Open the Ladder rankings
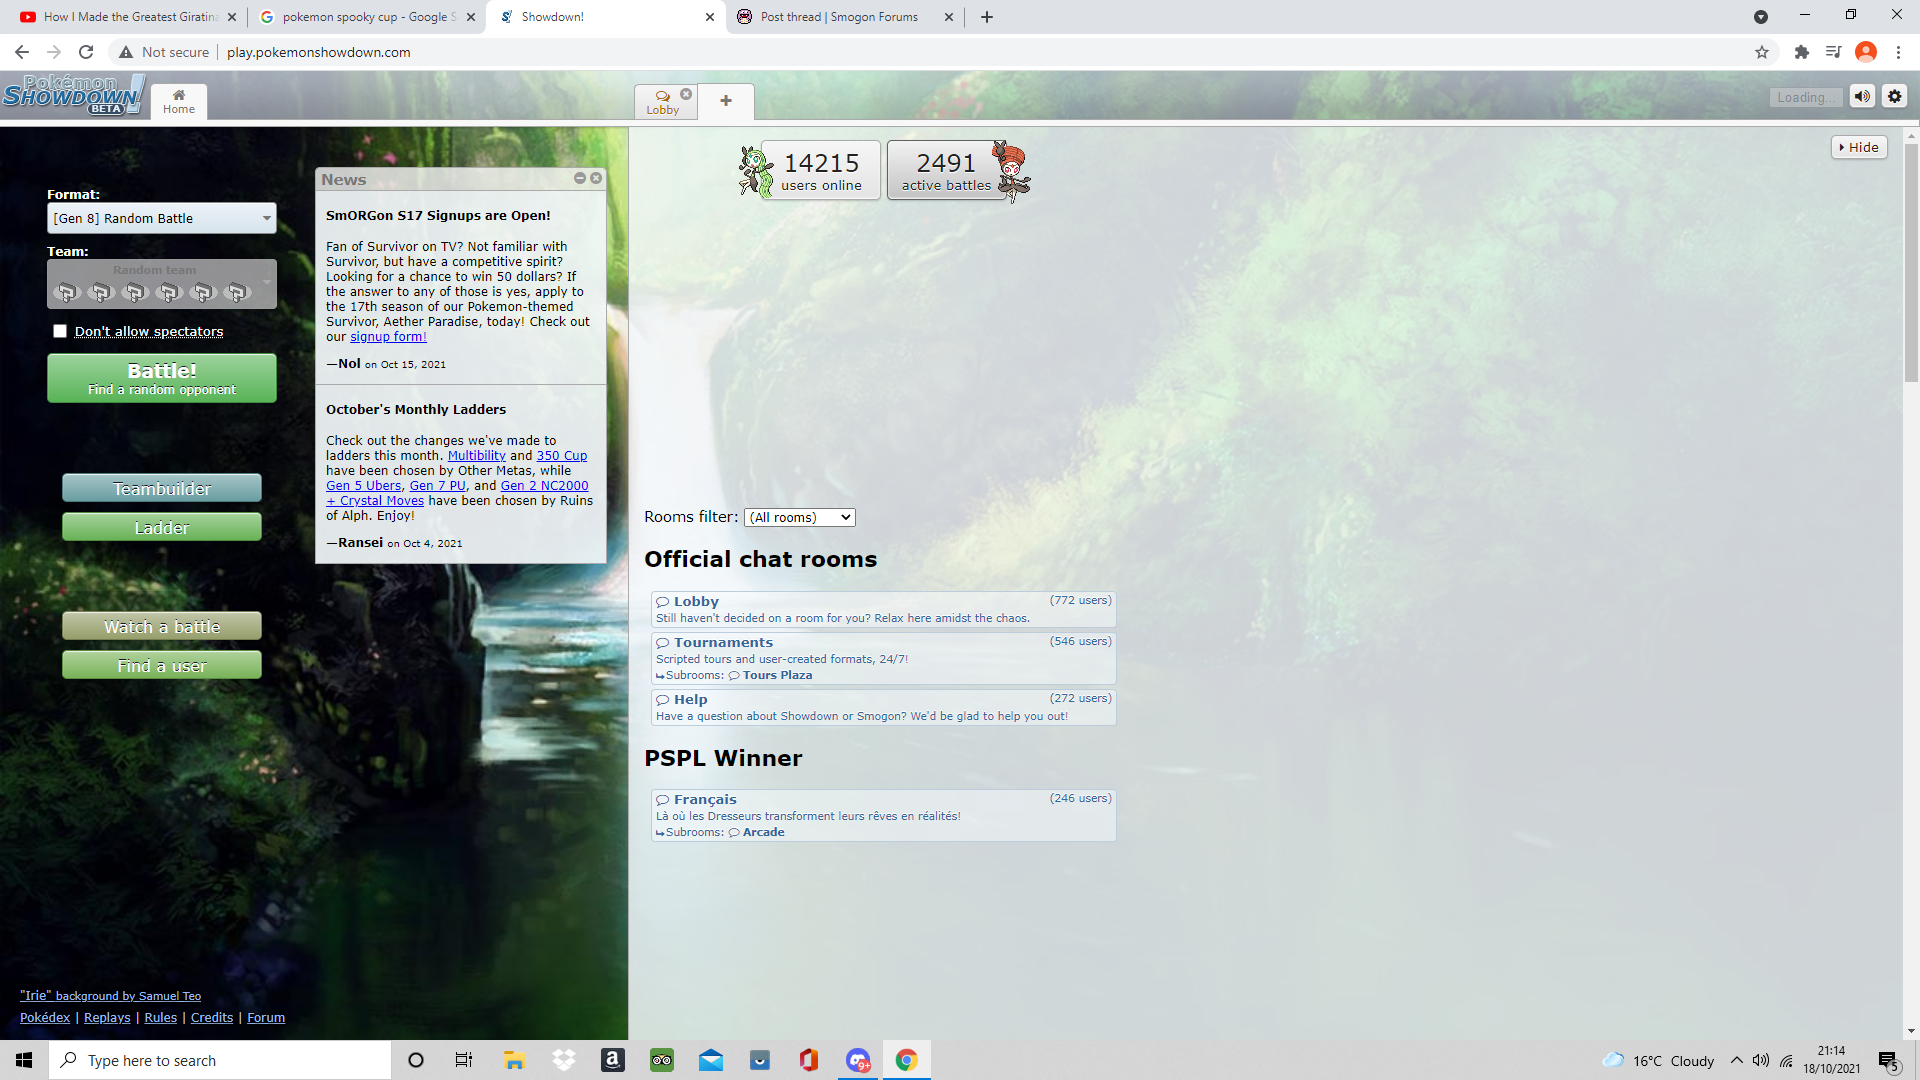This screenshot has width=1920, height=1080. [161, 527]
